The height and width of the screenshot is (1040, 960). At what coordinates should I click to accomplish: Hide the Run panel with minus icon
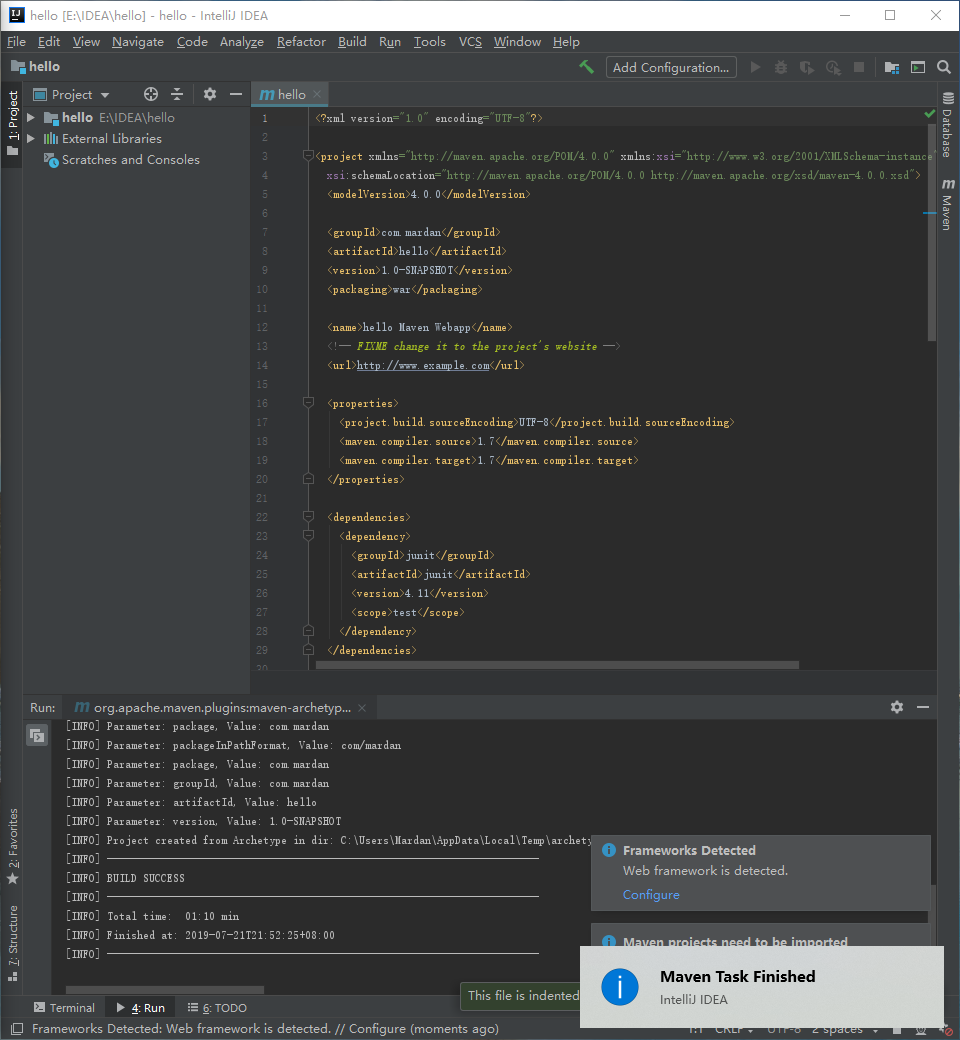point(923,707)
